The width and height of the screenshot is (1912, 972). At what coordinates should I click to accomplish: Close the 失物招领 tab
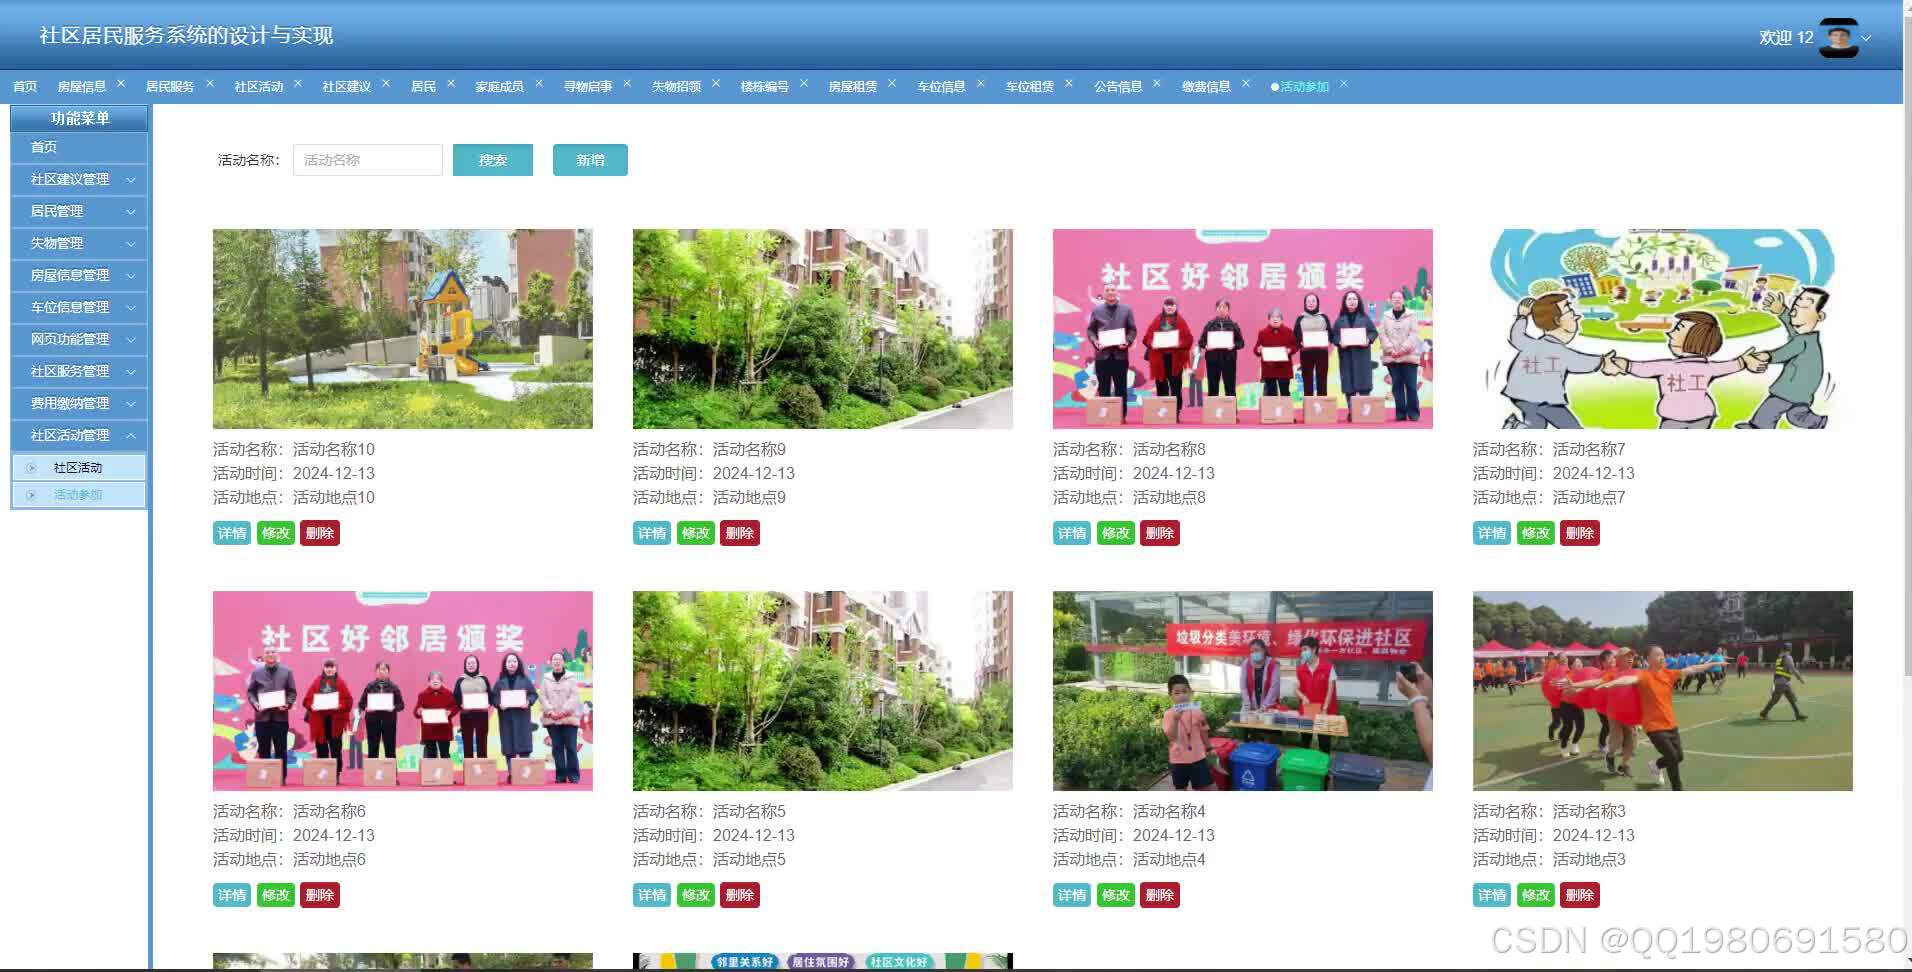[716, 84]
